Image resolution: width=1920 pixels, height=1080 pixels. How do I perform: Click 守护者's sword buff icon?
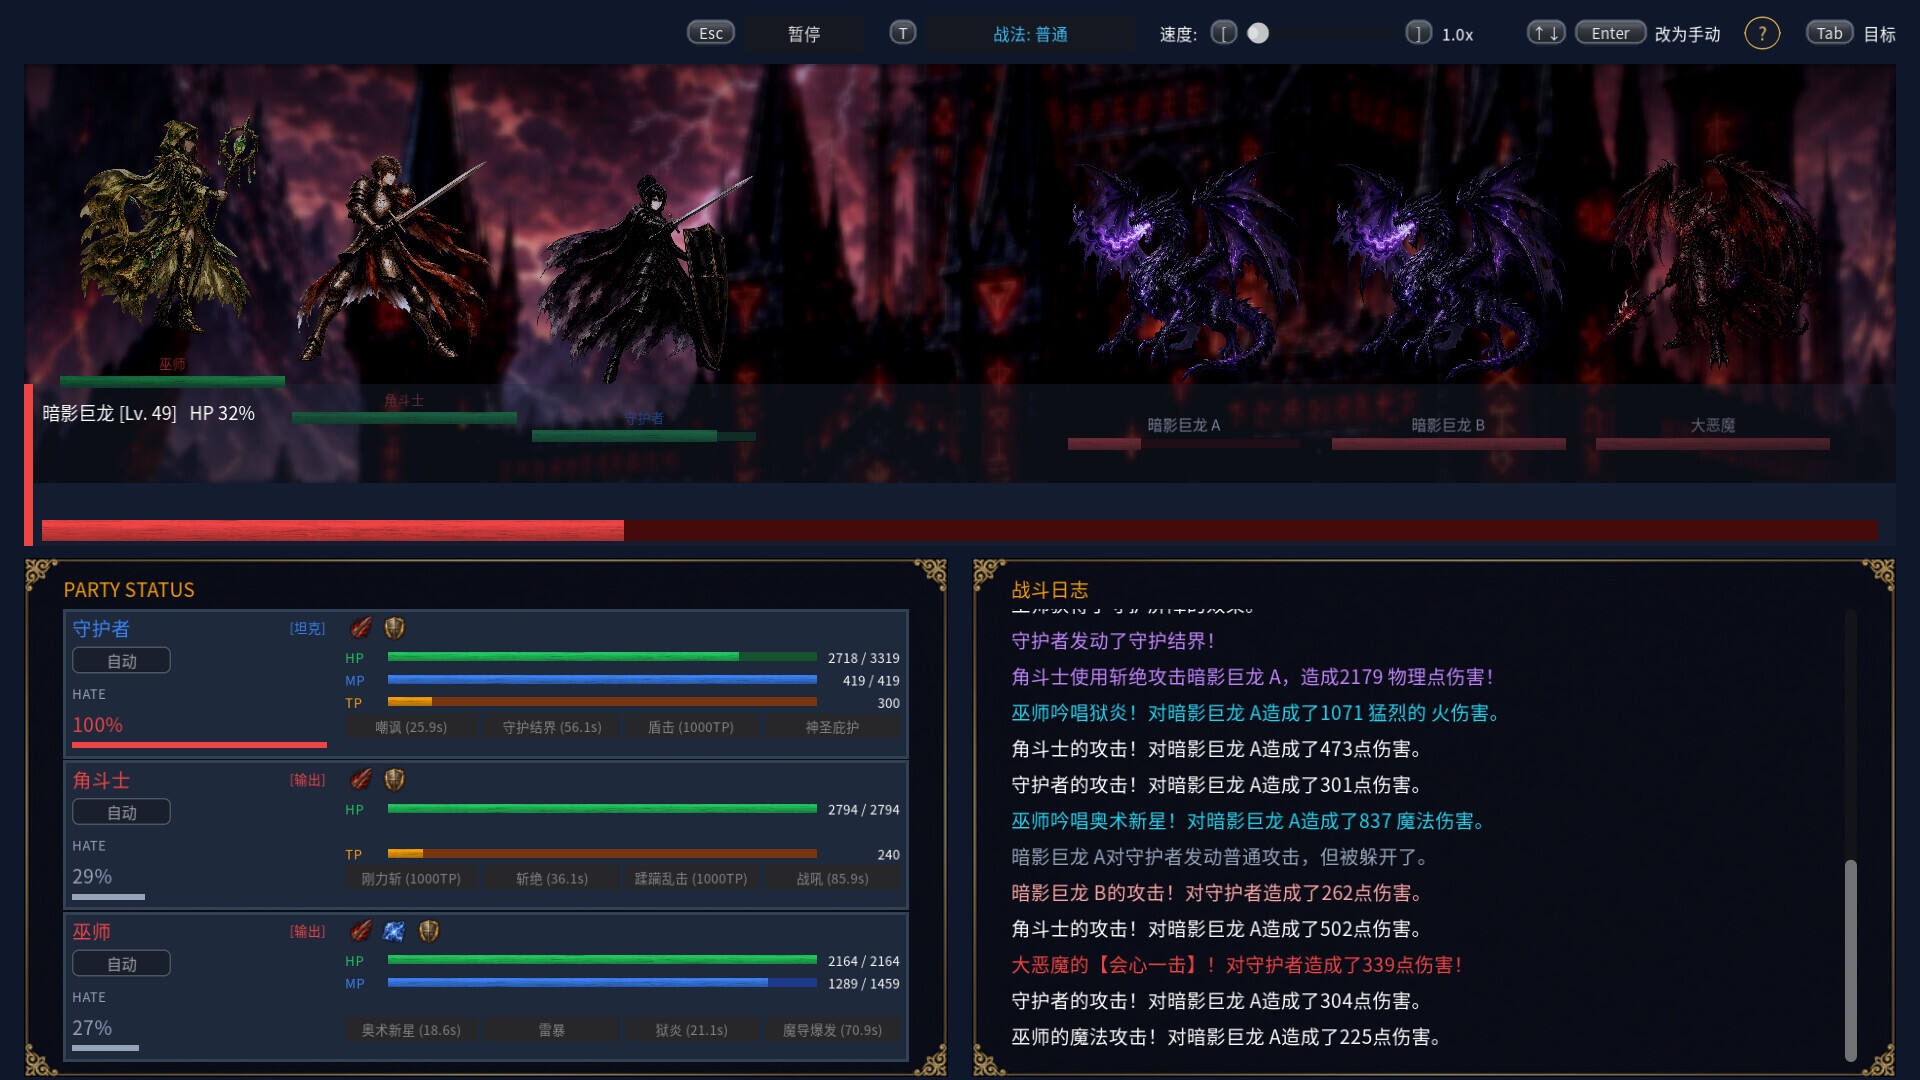coord(361,628)
